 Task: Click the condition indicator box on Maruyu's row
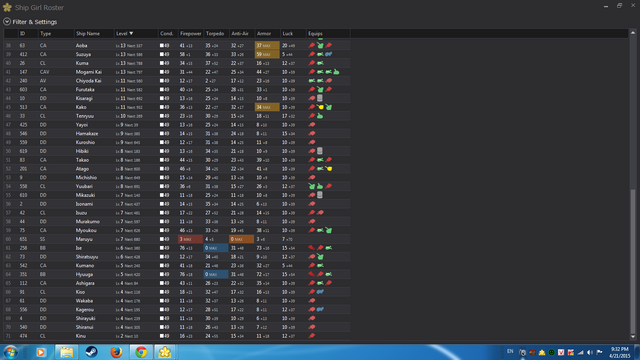tap(162, 239)
